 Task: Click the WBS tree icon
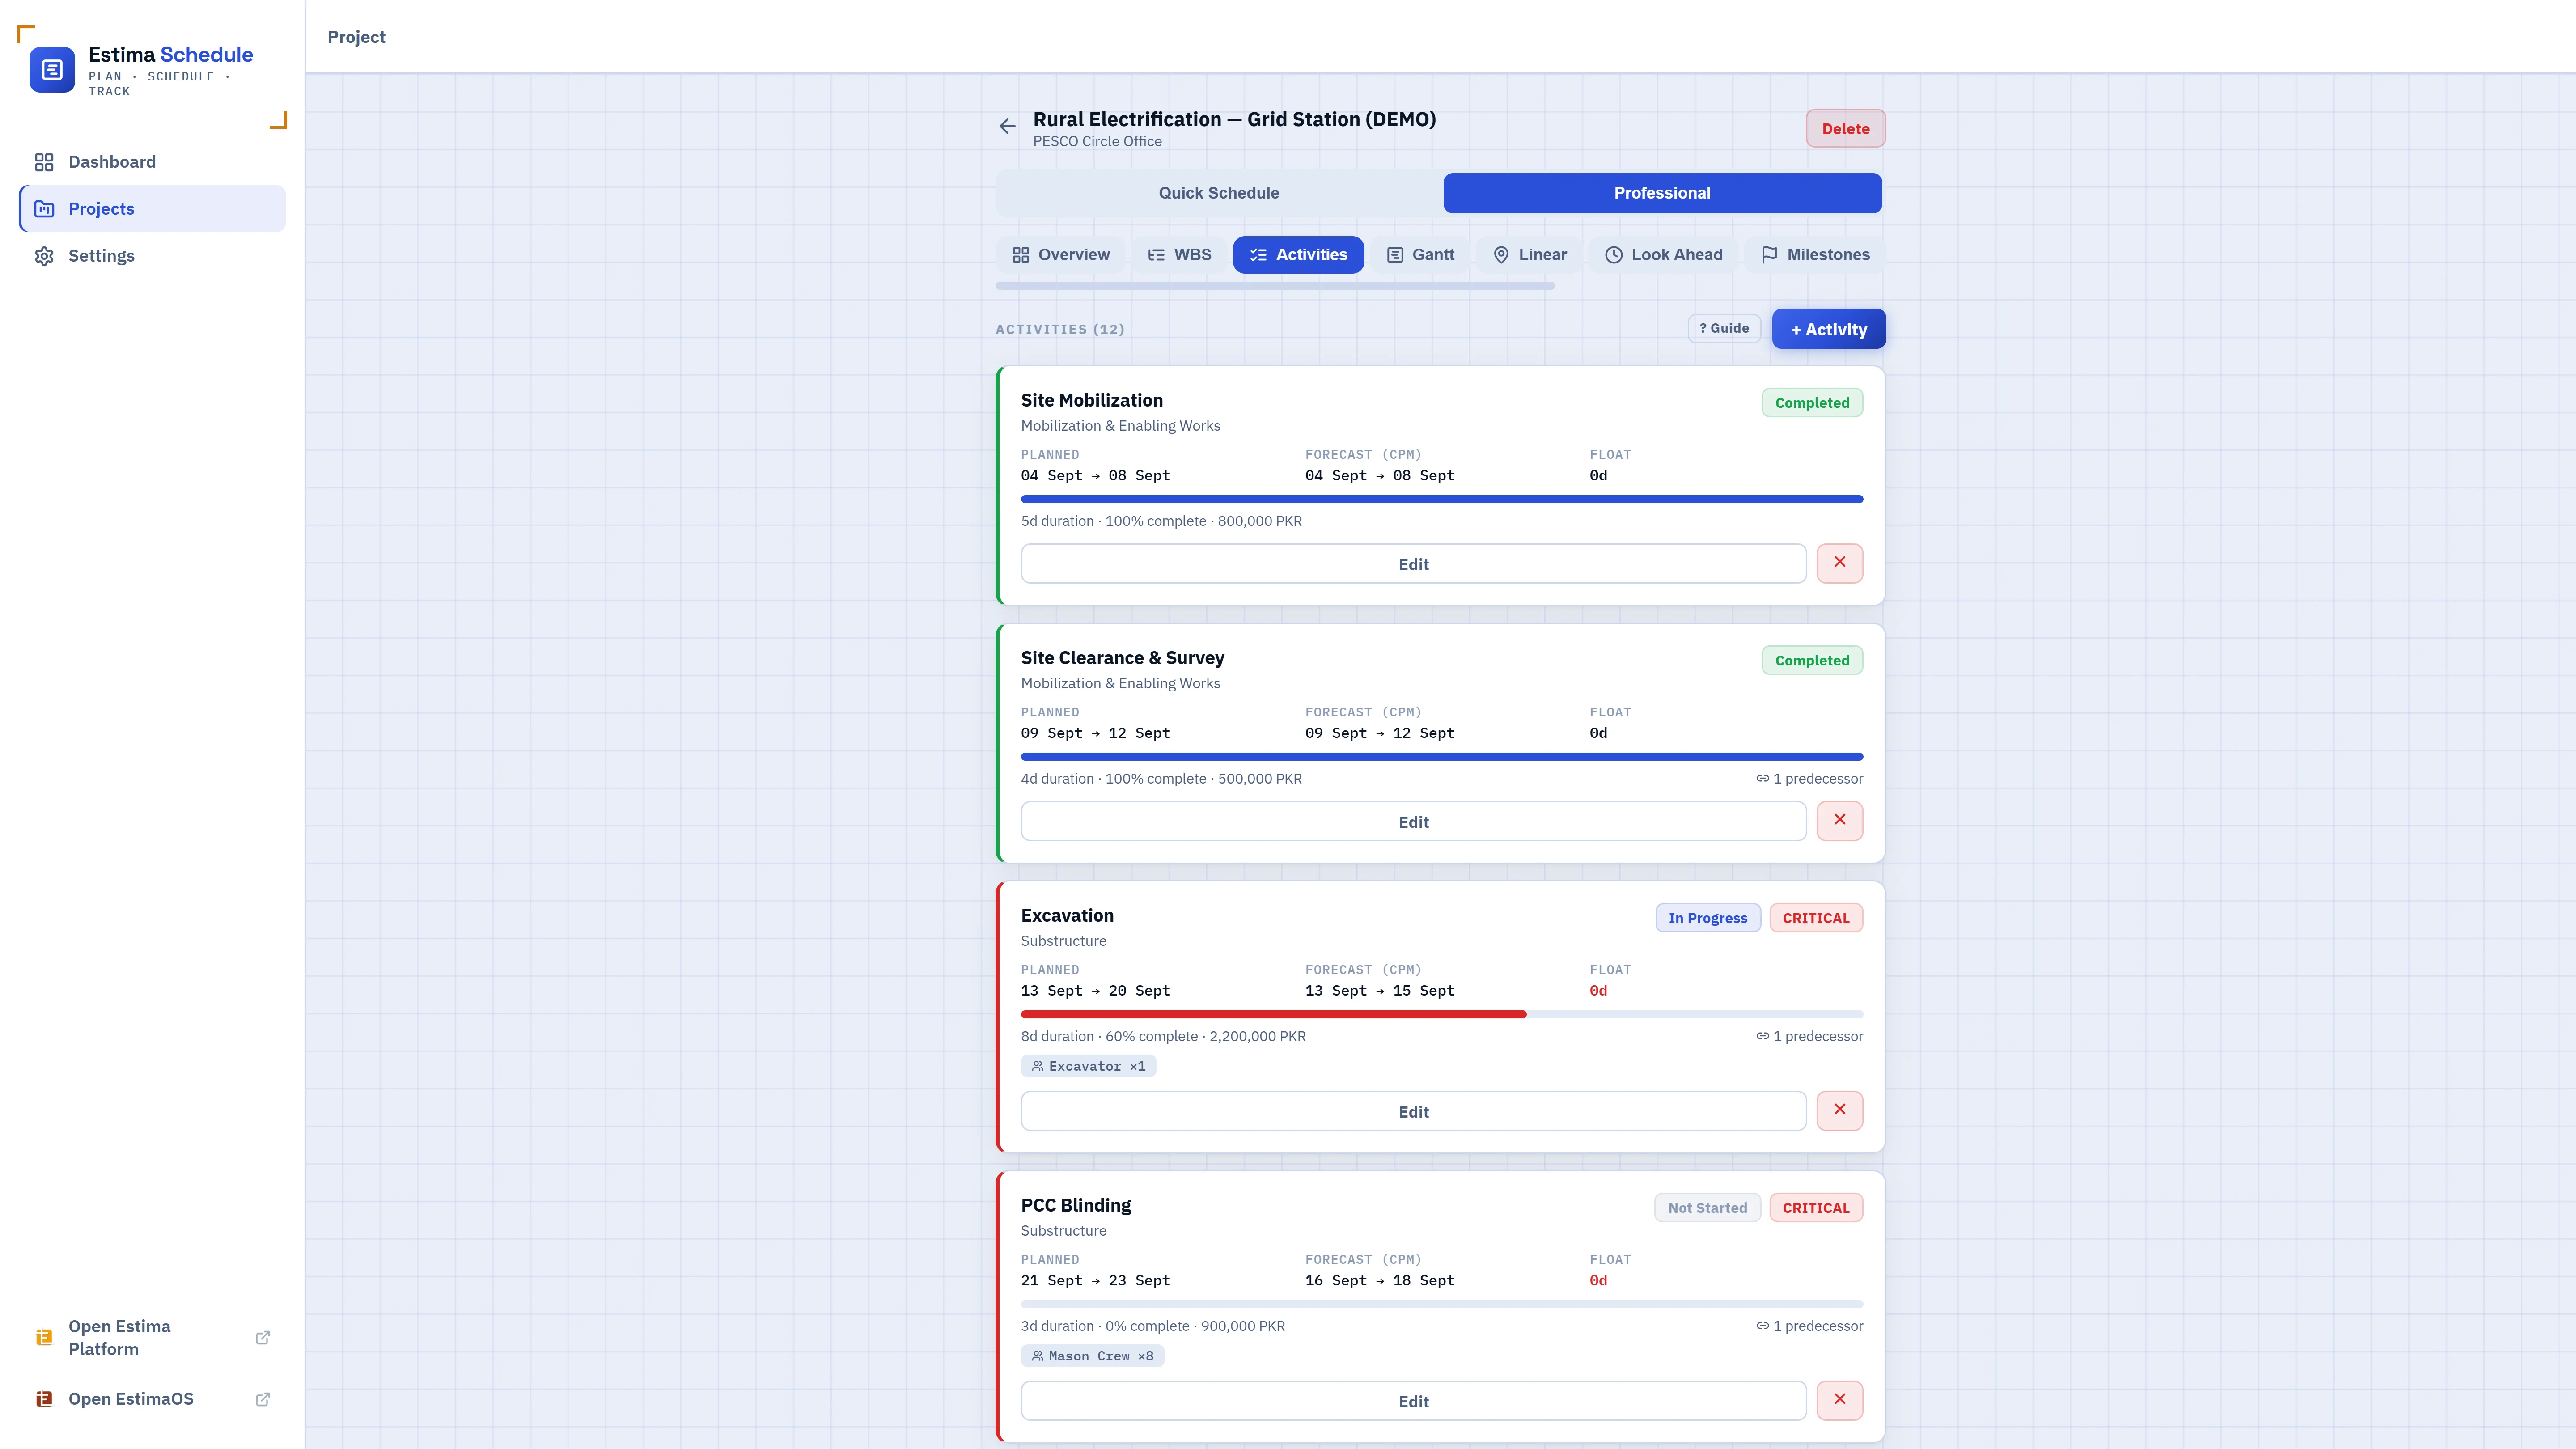[x=1156, y=255]
